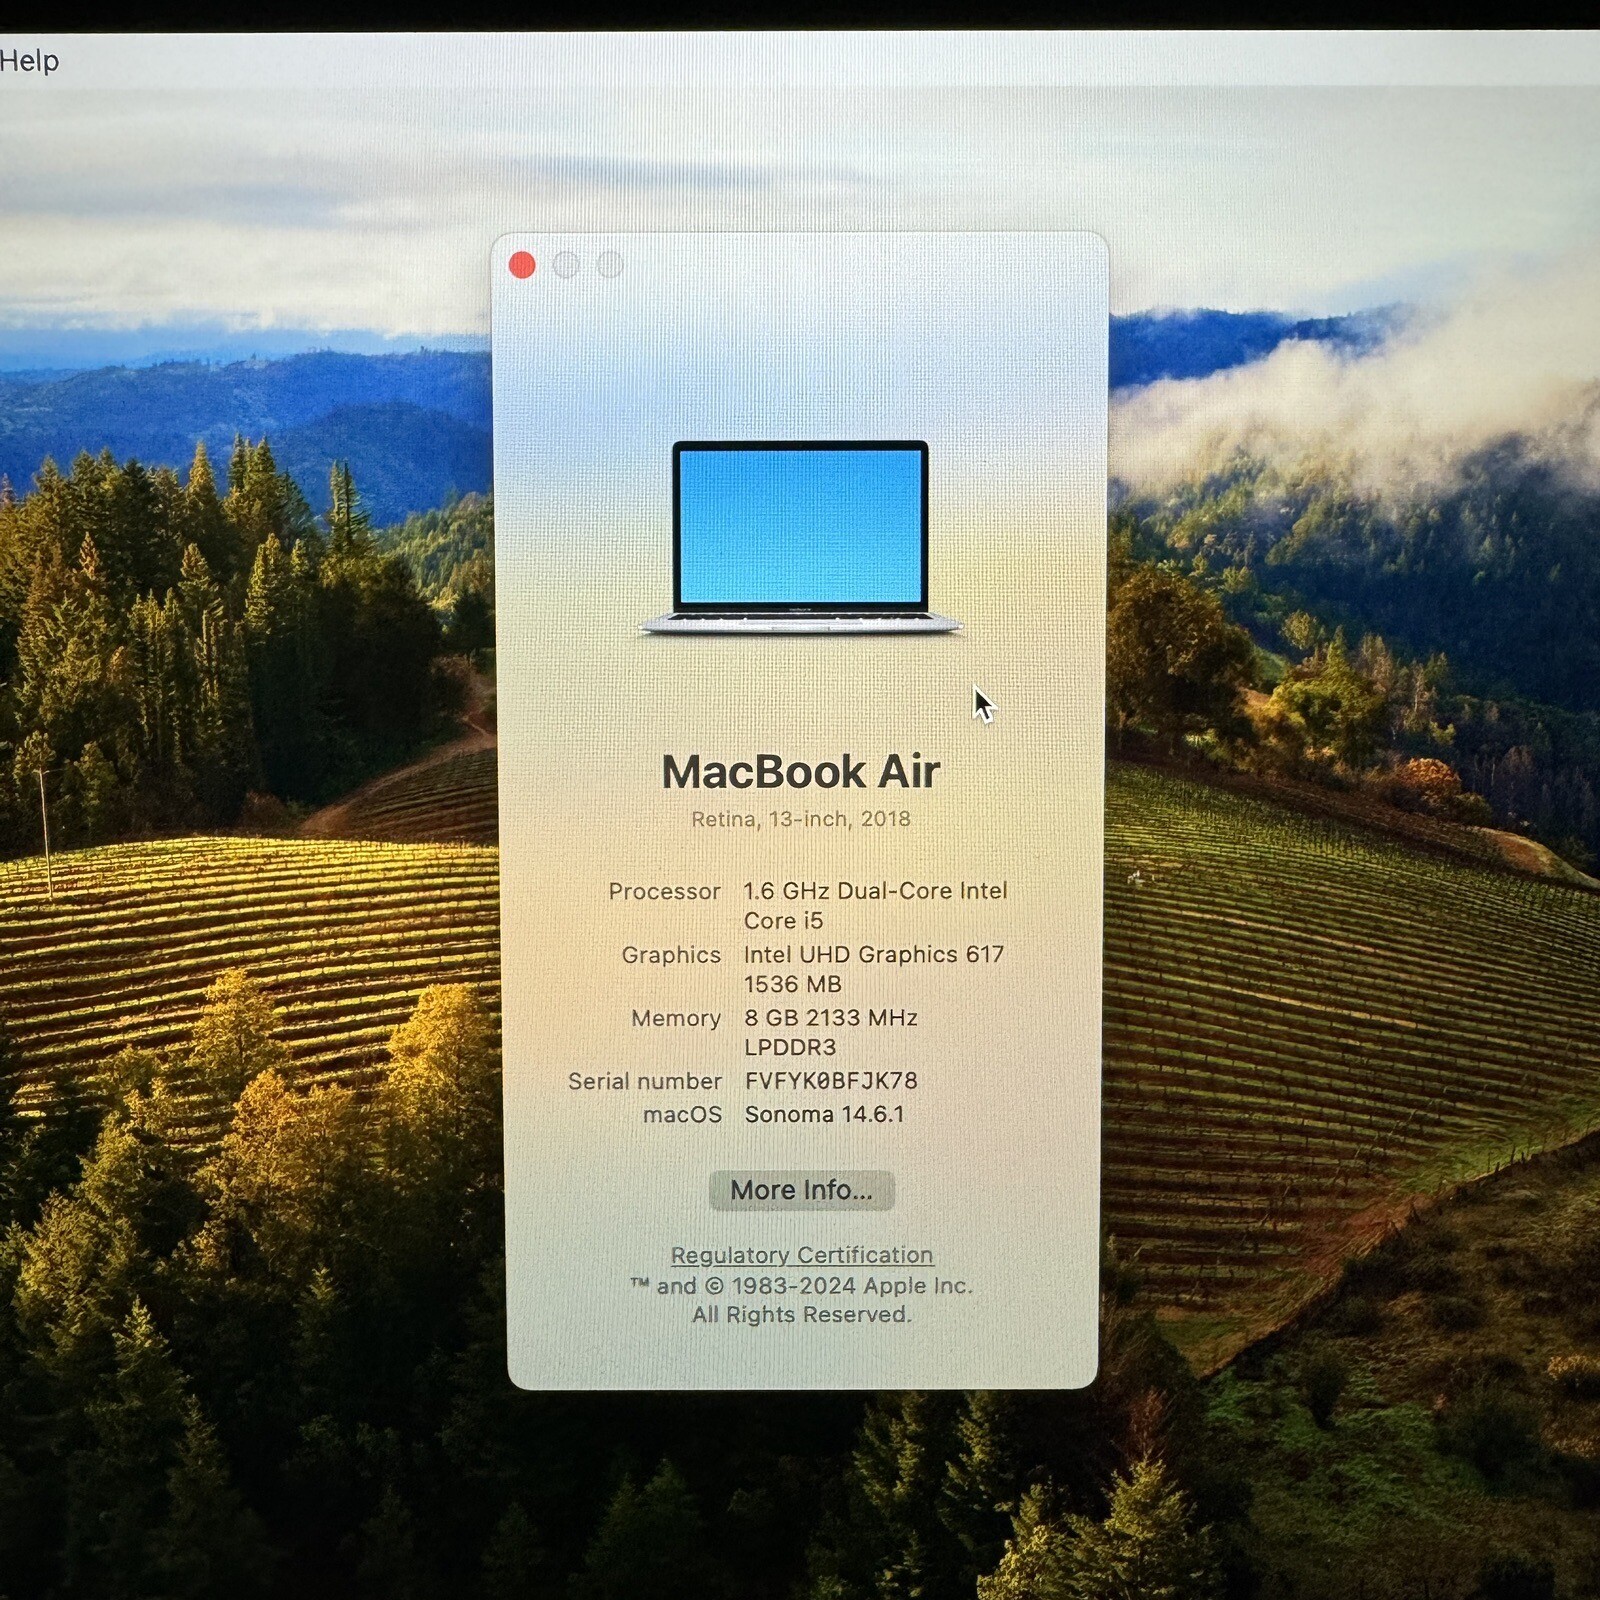Image resolution: width=1600 pixels, height=1600 pixels.
Task: Click the Graphics label
Action: click(671, 955)
